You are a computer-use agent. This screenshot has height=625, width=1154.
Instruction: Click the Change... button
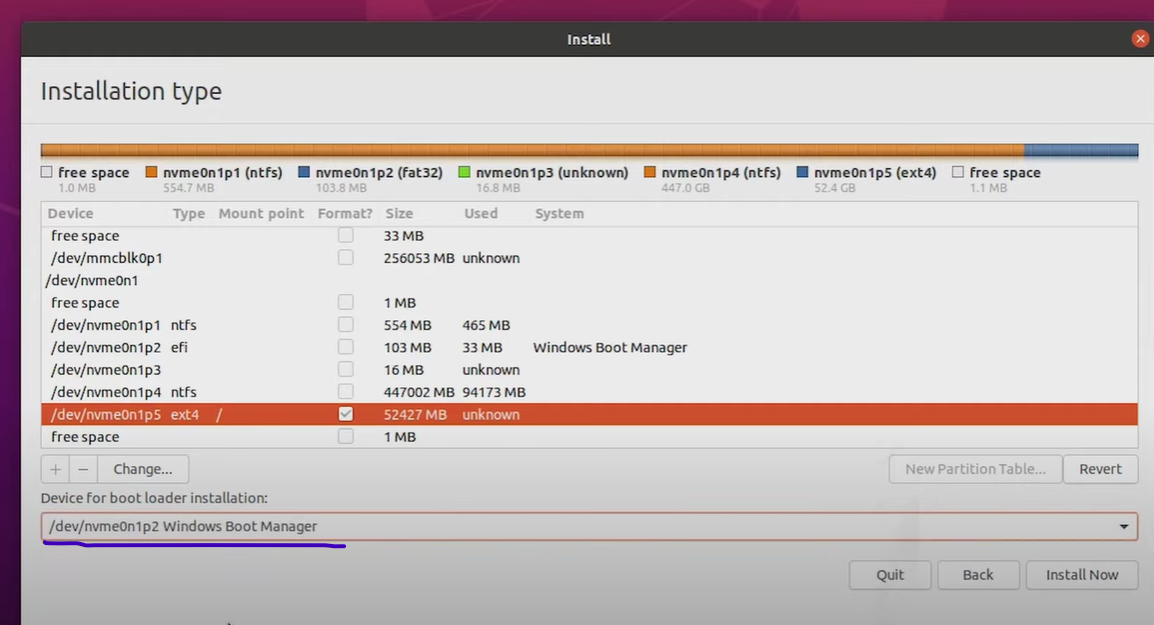pyautogui.click(x=143, y=469)
